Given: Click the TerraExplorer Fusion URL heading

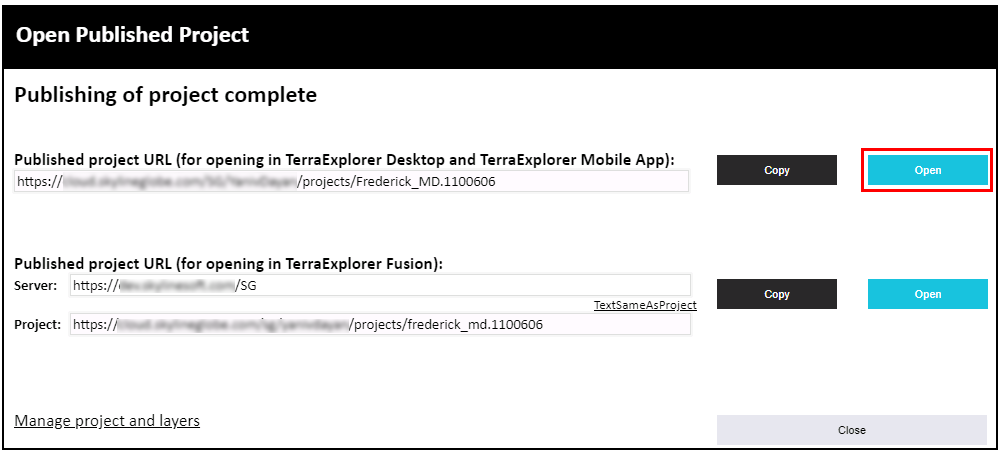Looking at the screenshot, I should pyautogui.click(x=228, y=264).
